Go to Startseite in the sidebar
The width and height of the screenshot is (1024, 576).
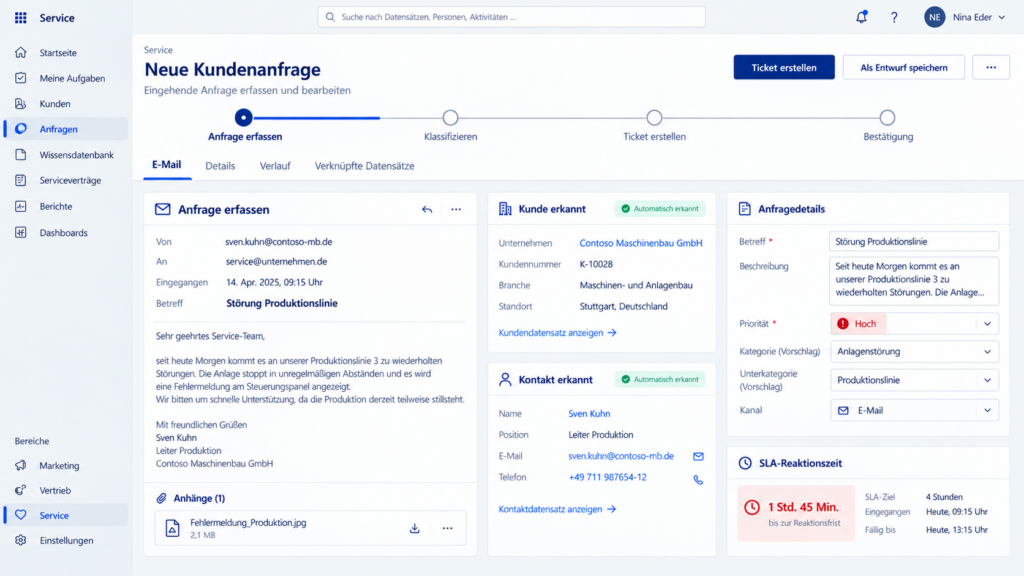pos(66,52)
